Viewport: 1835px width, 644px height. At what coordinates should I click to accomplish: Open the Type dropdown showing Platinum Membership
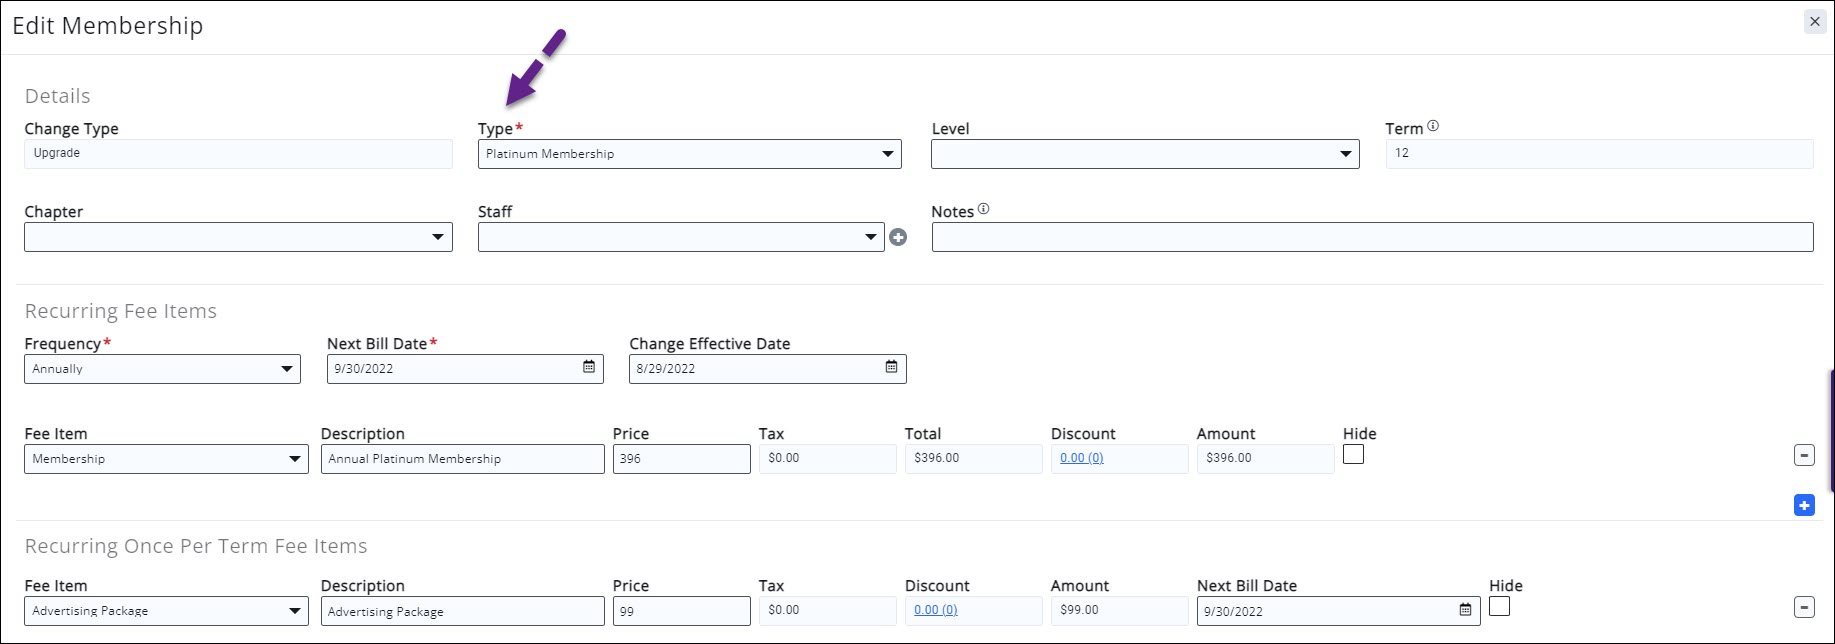coord(689,154)
